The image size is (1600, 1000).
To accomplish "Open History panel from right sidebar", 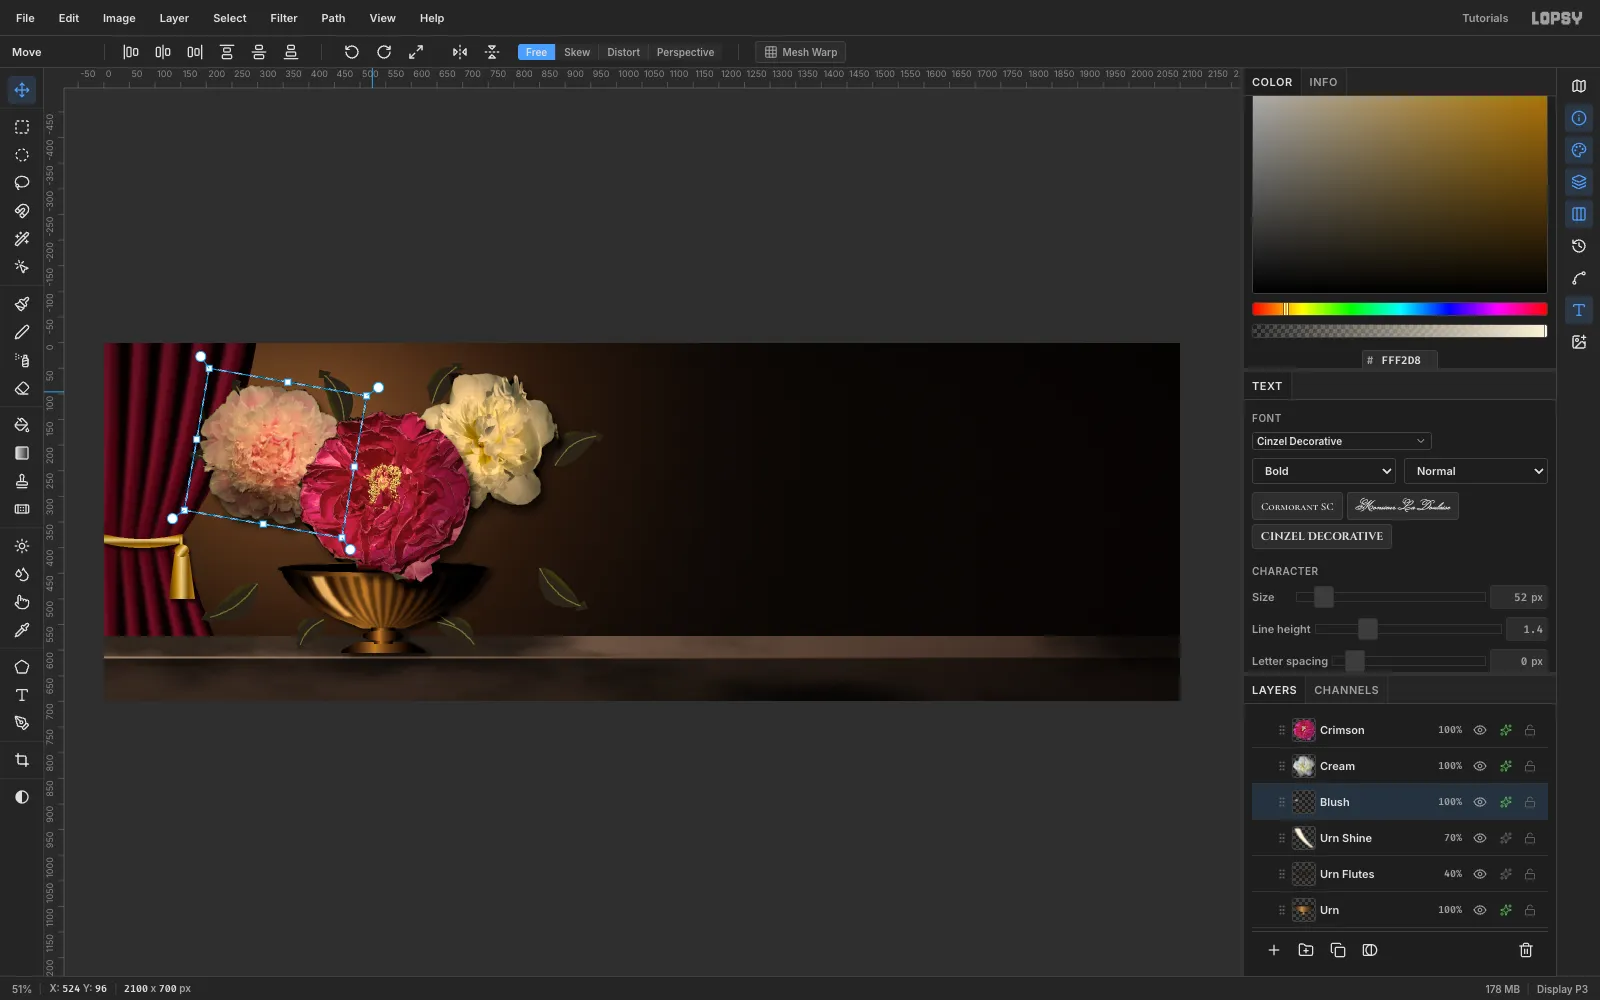I will tap(1578, 246).
